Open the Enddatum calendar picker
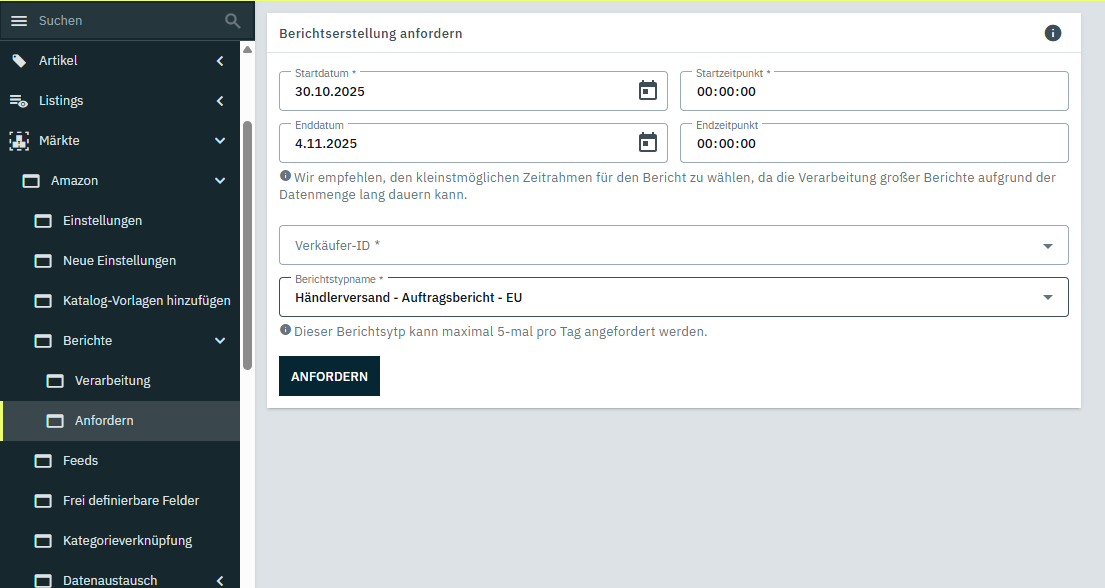This screenshot has height=588, width=1105. (x=648, y=143)
